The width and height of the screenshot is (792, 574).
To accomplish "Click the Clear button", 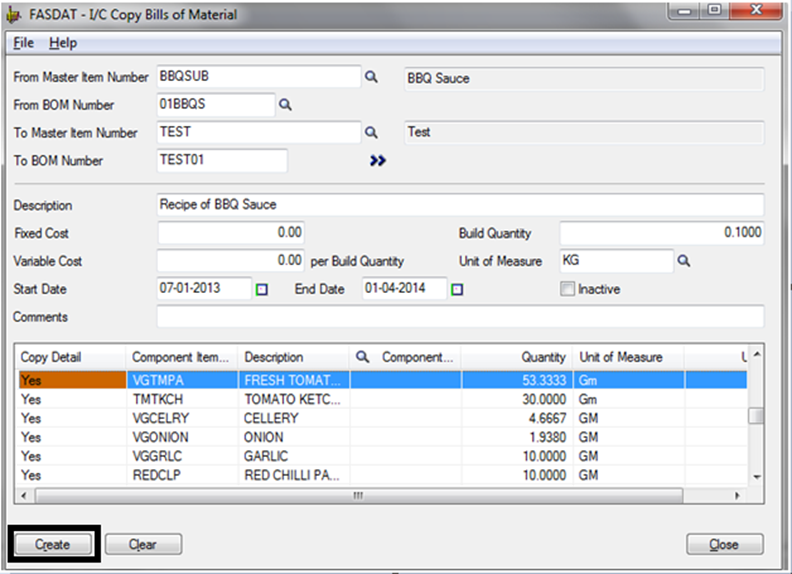I will pos(143,544).
